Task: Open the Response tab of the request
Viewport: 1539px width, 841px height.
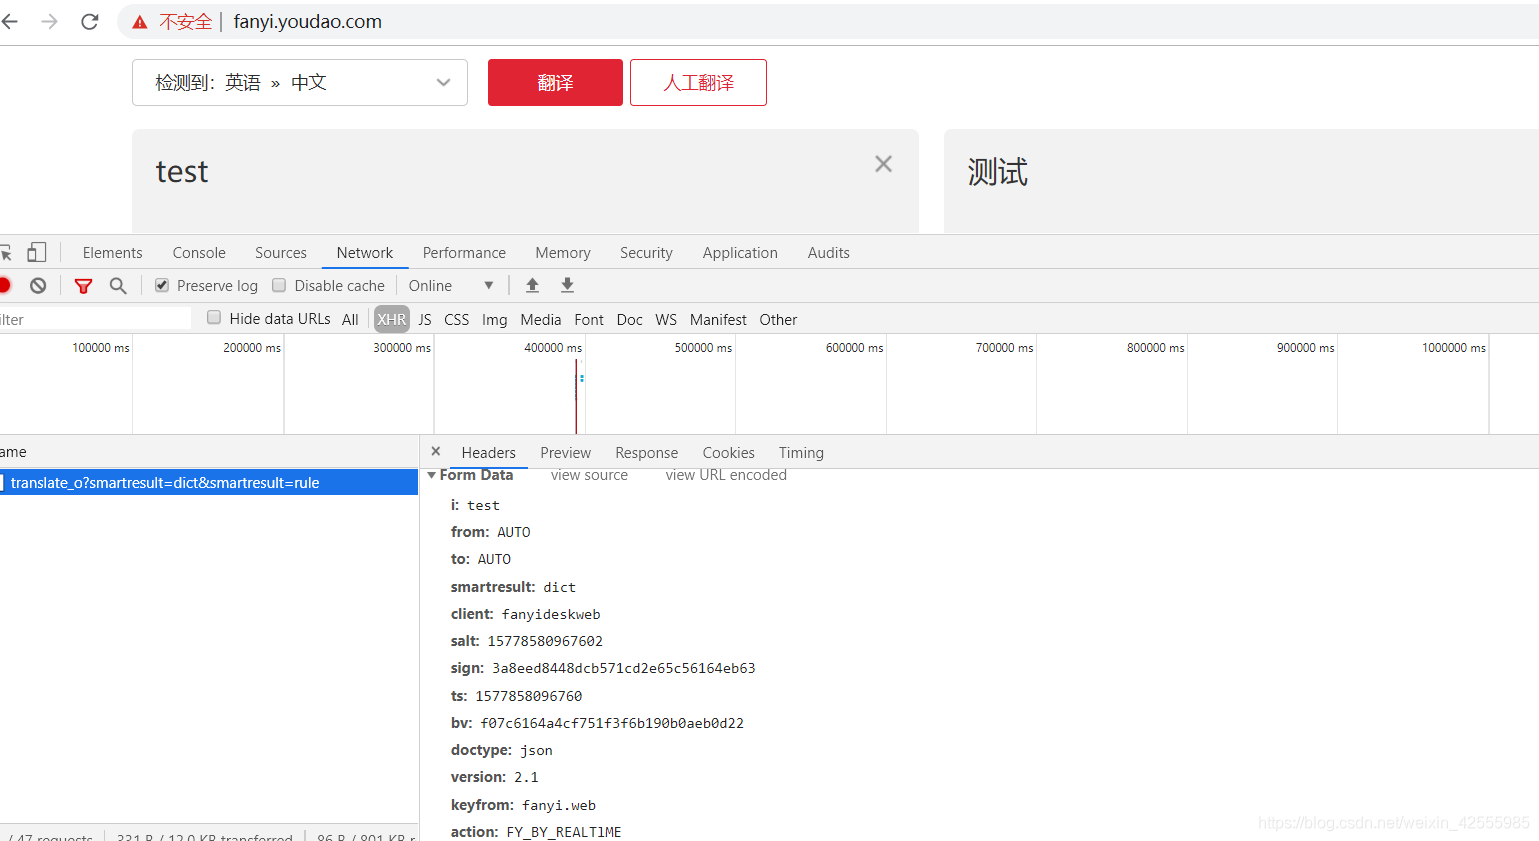Action: click(x=646, y=453)
